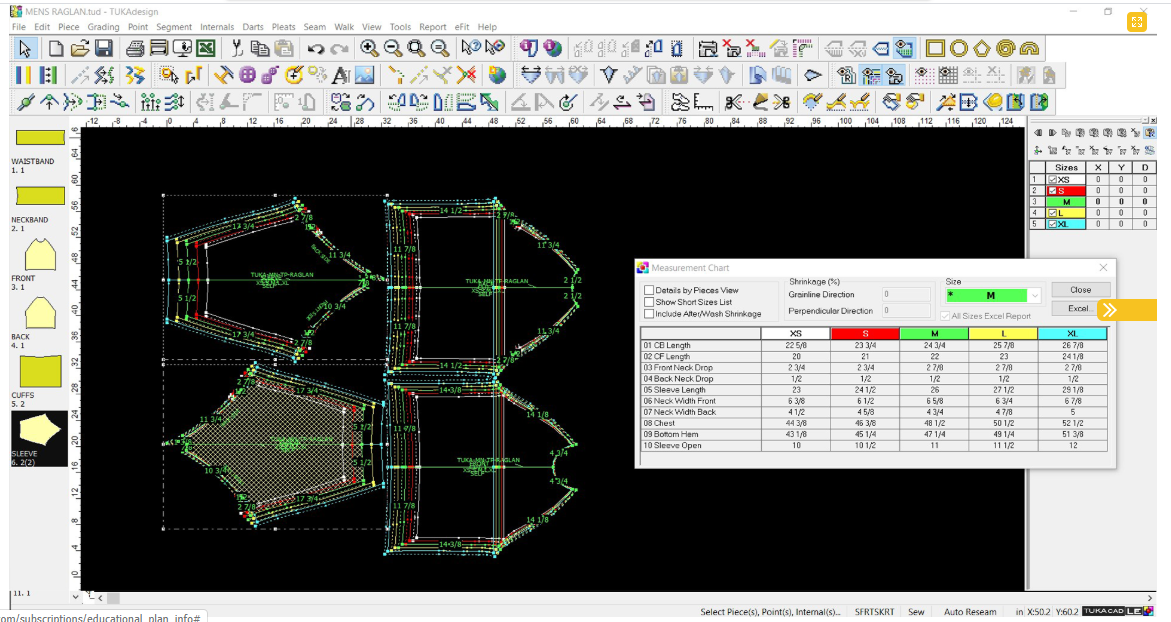Image resolution: width=1171 pixels, height=622 pixels.
Task: Enable Details by Pieces View checkbox
Action: point(649,290)
